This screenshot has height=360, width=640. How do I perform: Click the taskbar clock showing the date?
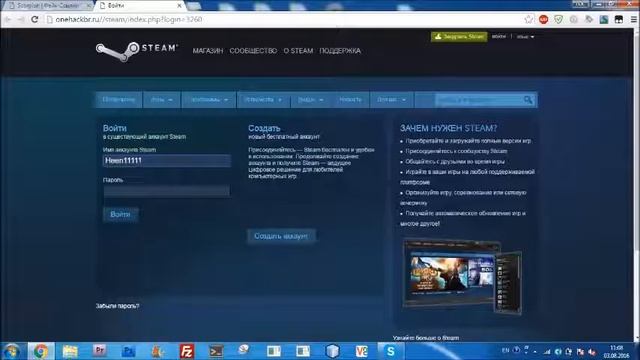616,351
